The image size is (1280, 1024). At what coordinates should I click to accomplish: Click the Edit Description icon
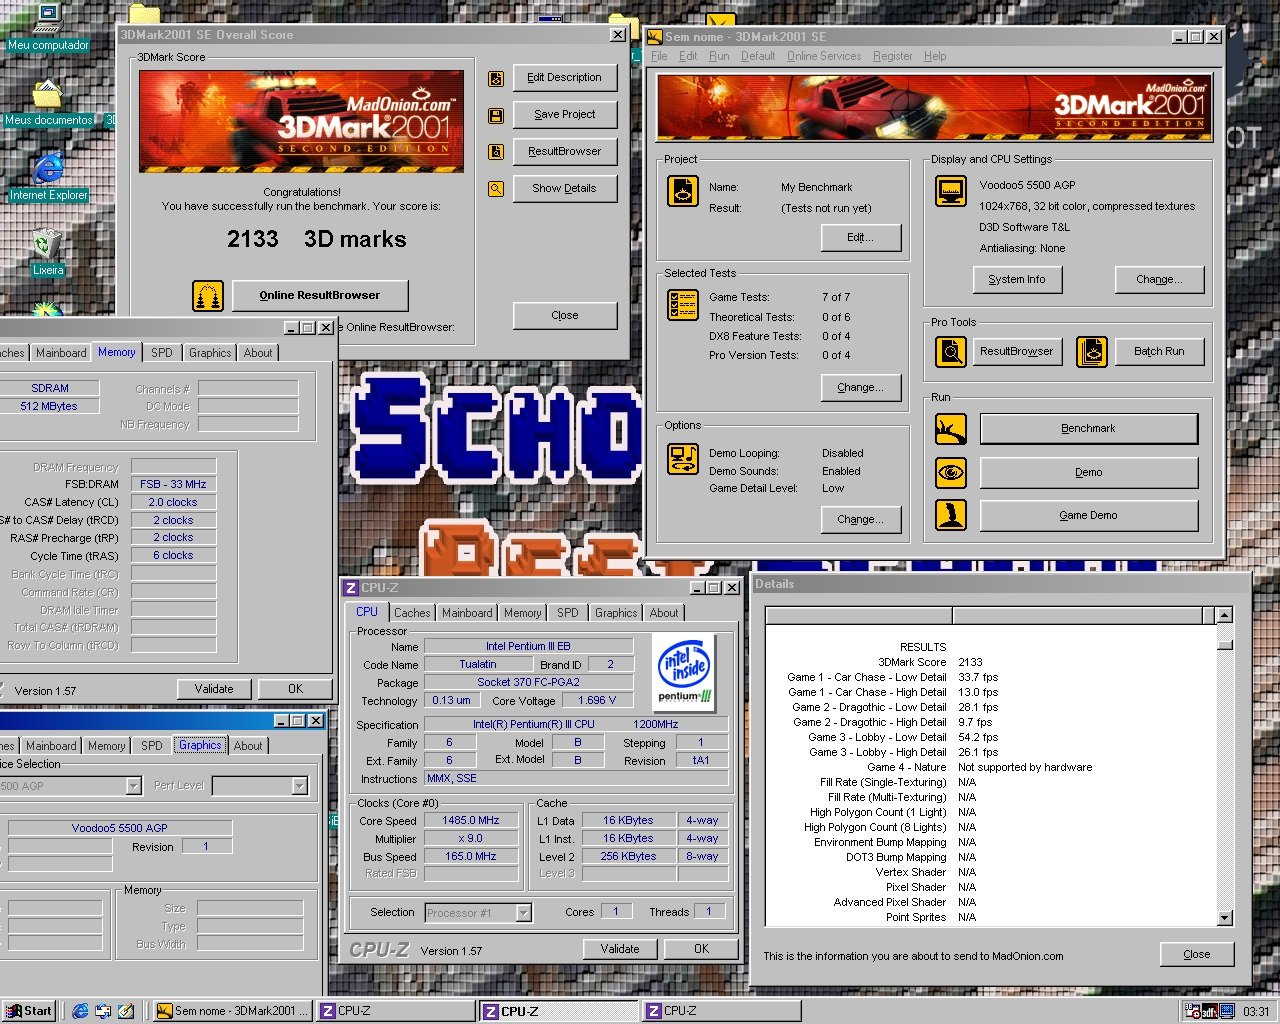click(x=495, y=78)
